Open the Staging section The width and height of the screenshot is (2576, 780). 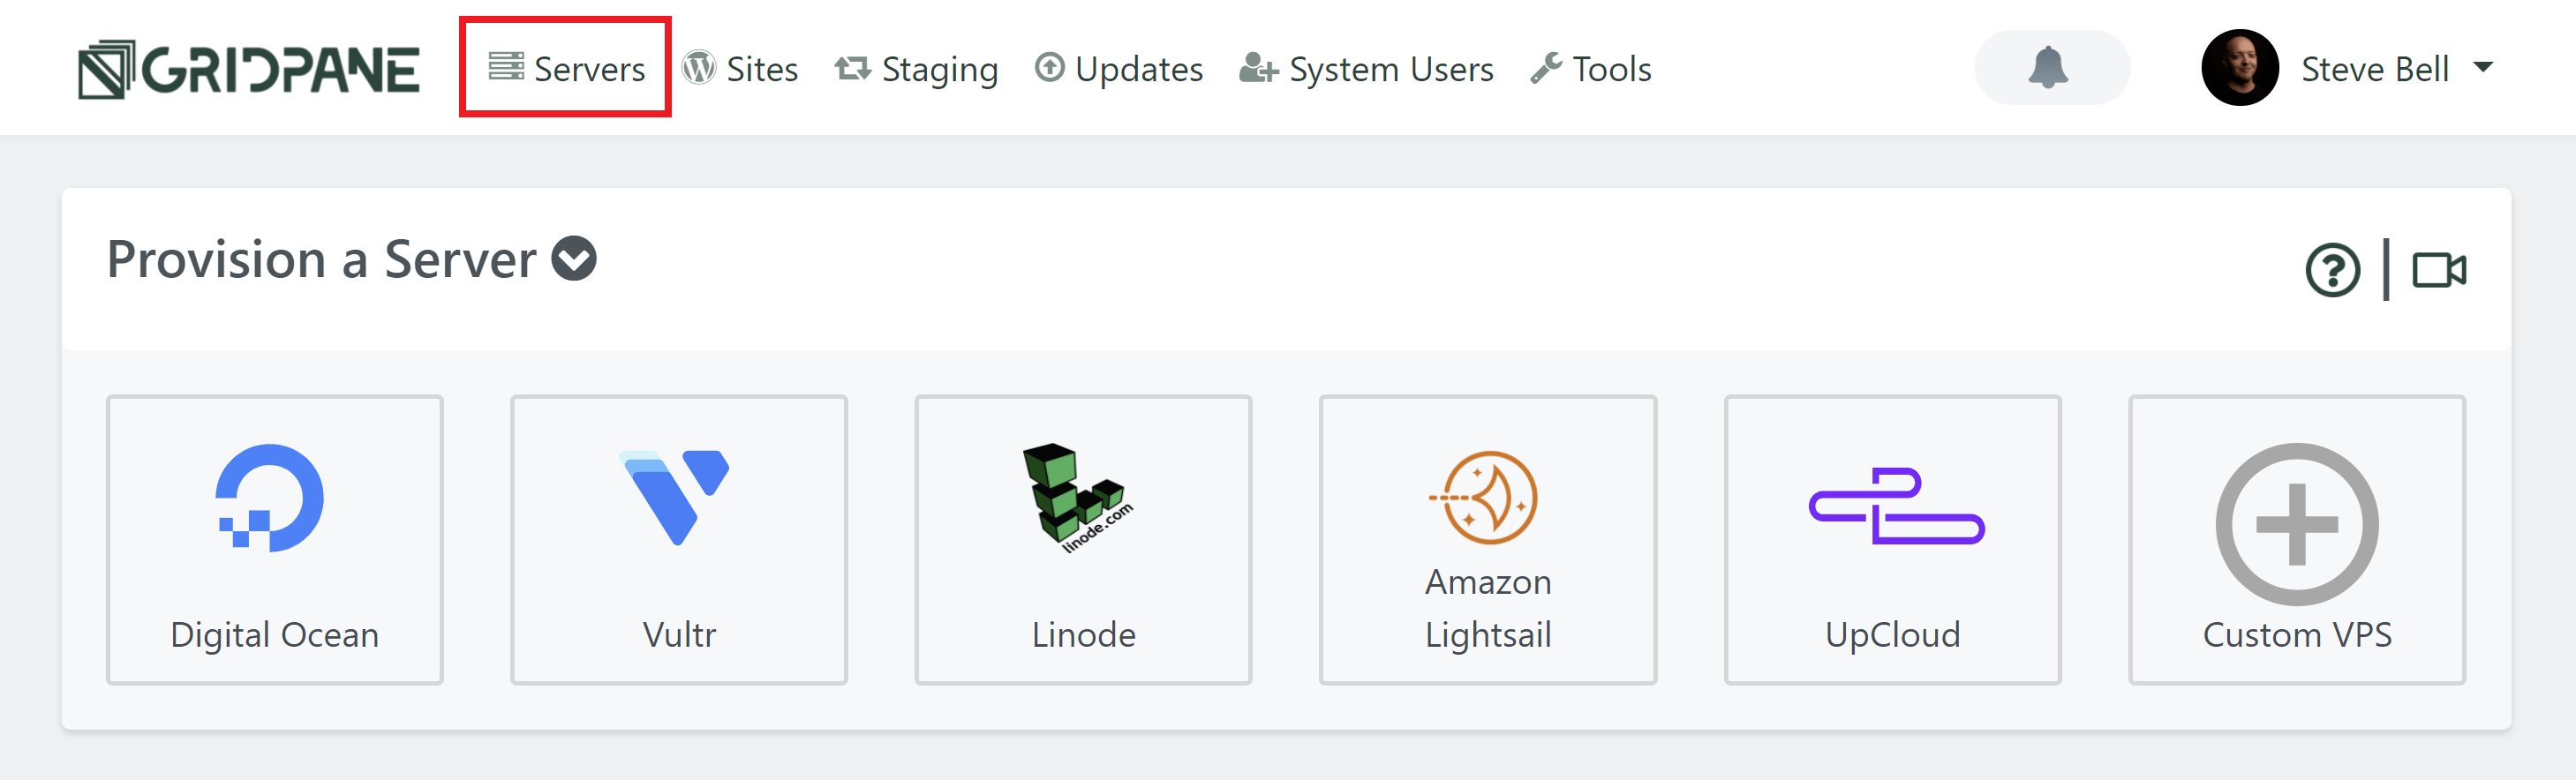point(917,69)
